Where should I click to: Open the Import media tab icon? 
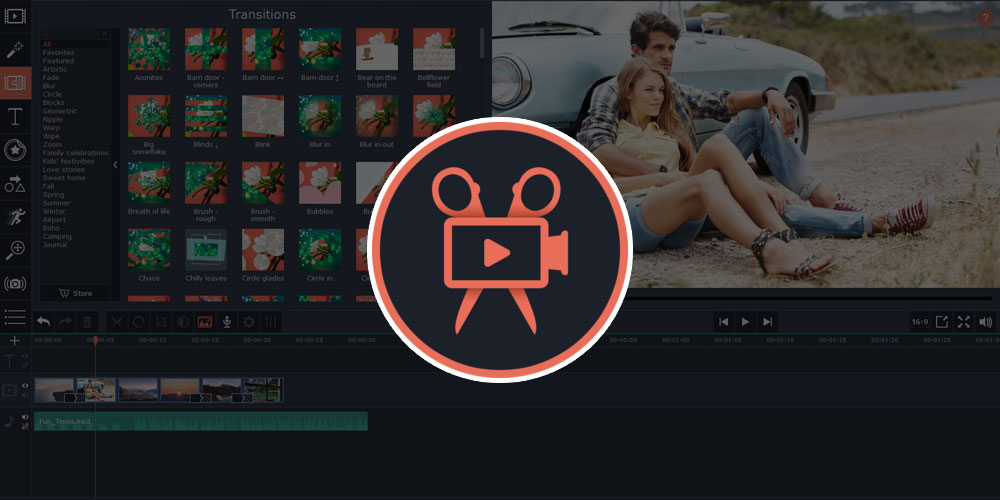(15, 16)
